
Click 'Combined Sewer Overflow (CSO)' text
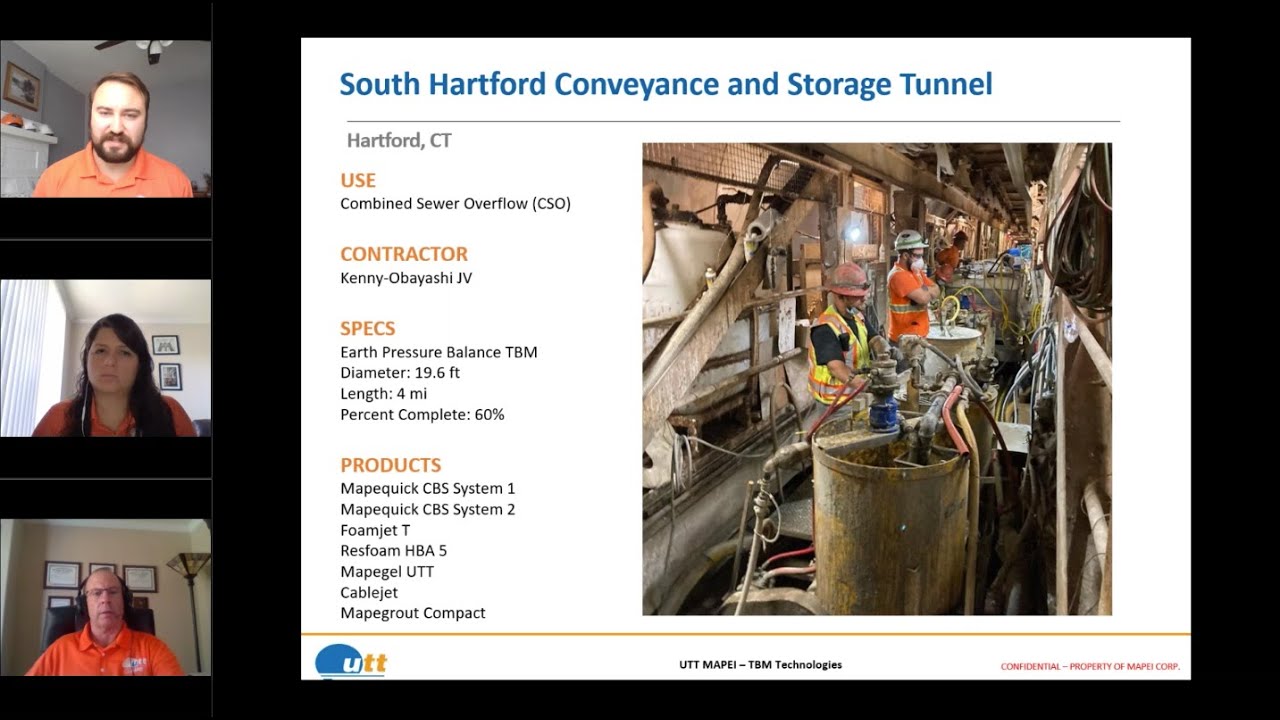[455, 204]
